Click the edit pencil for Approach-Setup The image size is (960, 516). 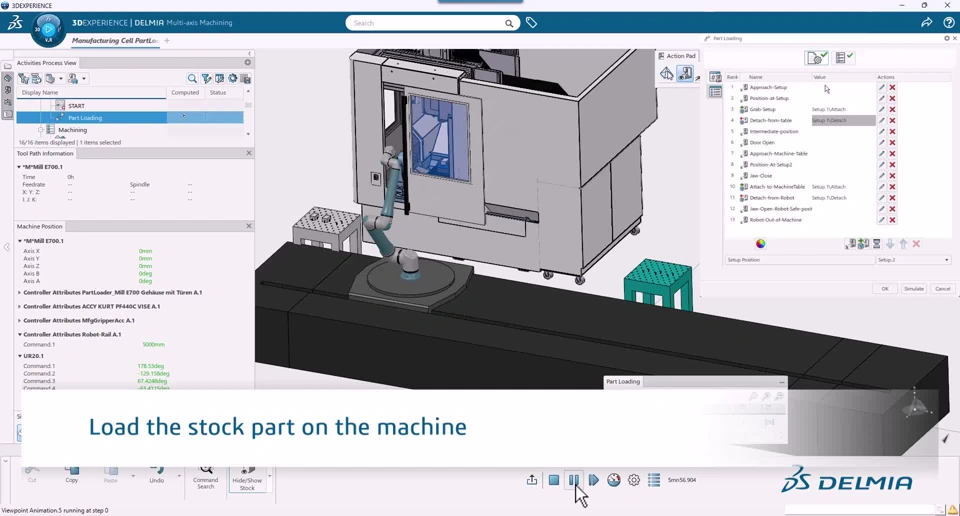[882, 88]
